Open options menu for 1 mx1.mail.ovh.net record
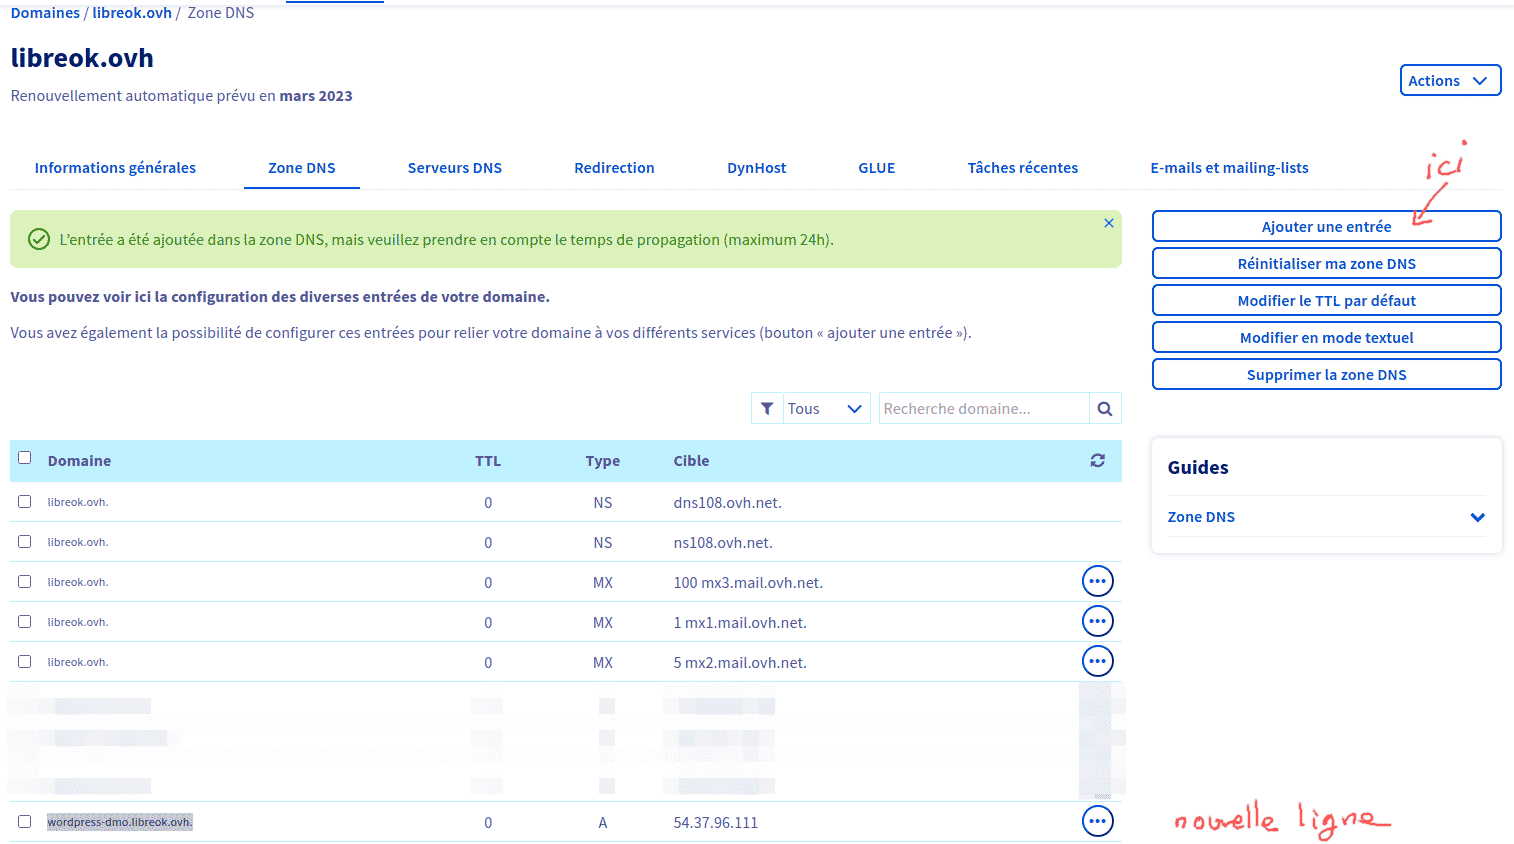This screenshot has width=1514, height=844. click(1097, 621)
